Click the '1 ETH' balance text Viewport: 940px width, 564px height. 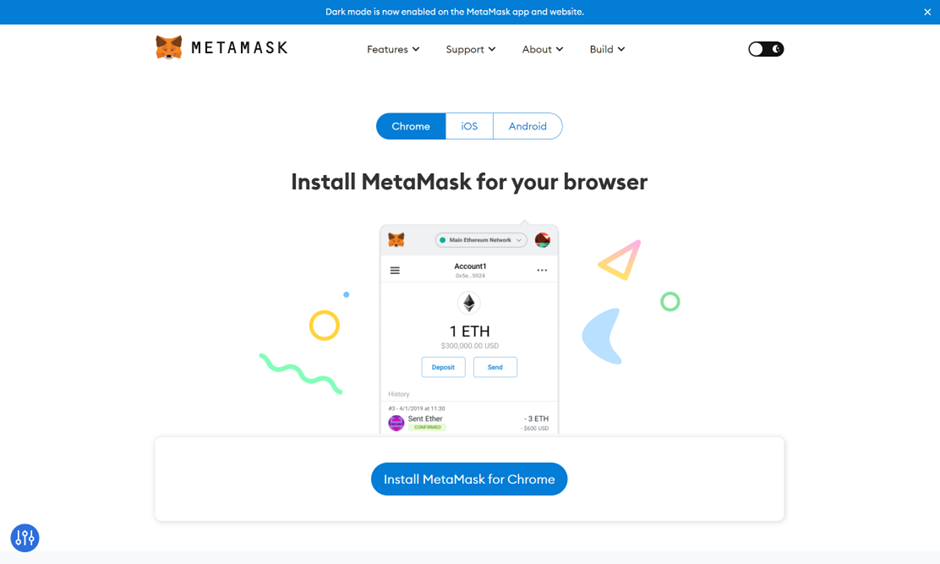coord(469,331)
